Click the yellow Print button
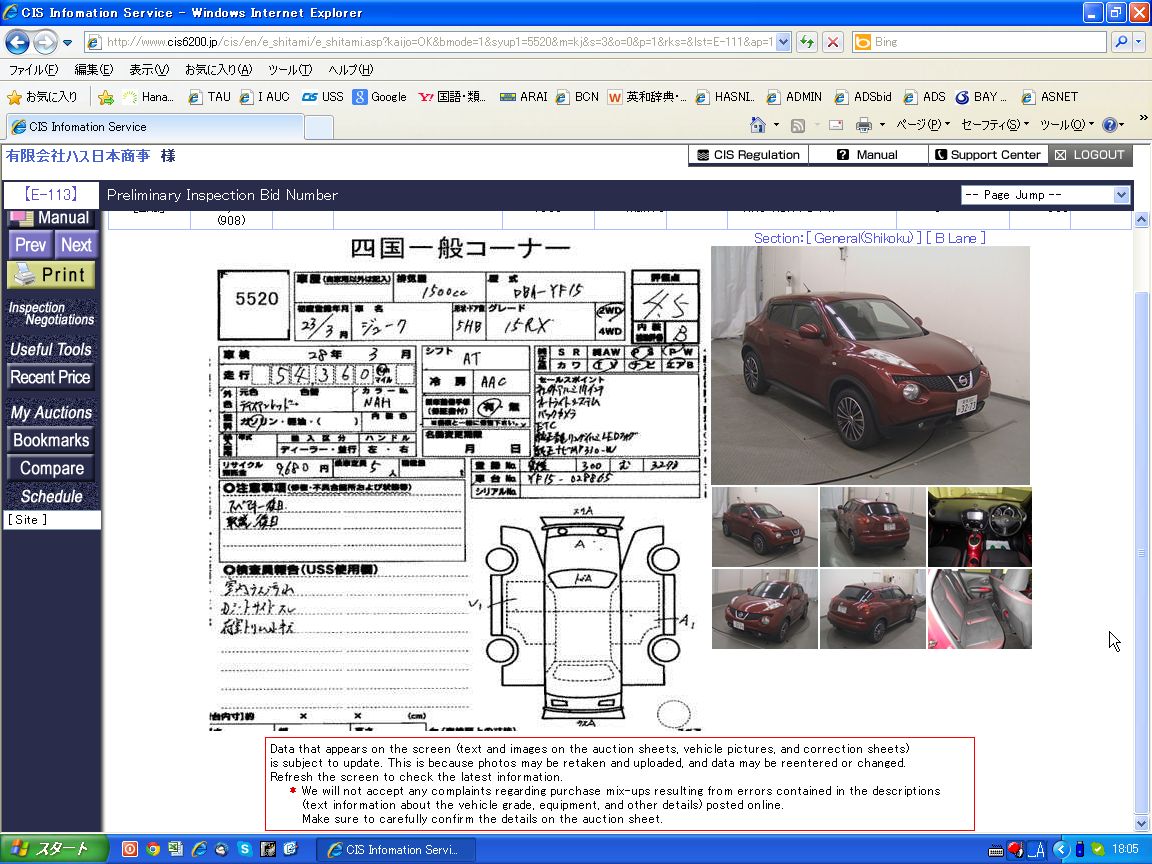Viewport: 1152px width, 864px height. [51, 274]
